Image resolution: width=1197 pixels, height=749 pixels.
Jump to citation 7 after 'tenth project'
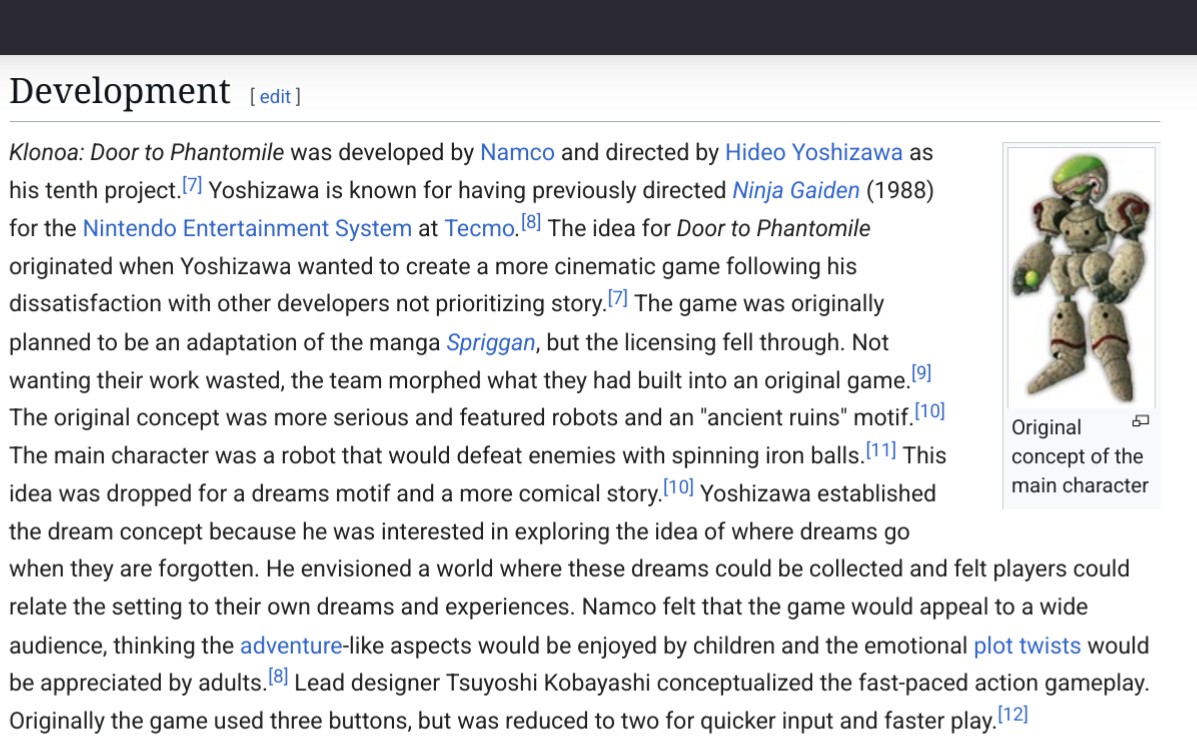click(x=192, y=184)
